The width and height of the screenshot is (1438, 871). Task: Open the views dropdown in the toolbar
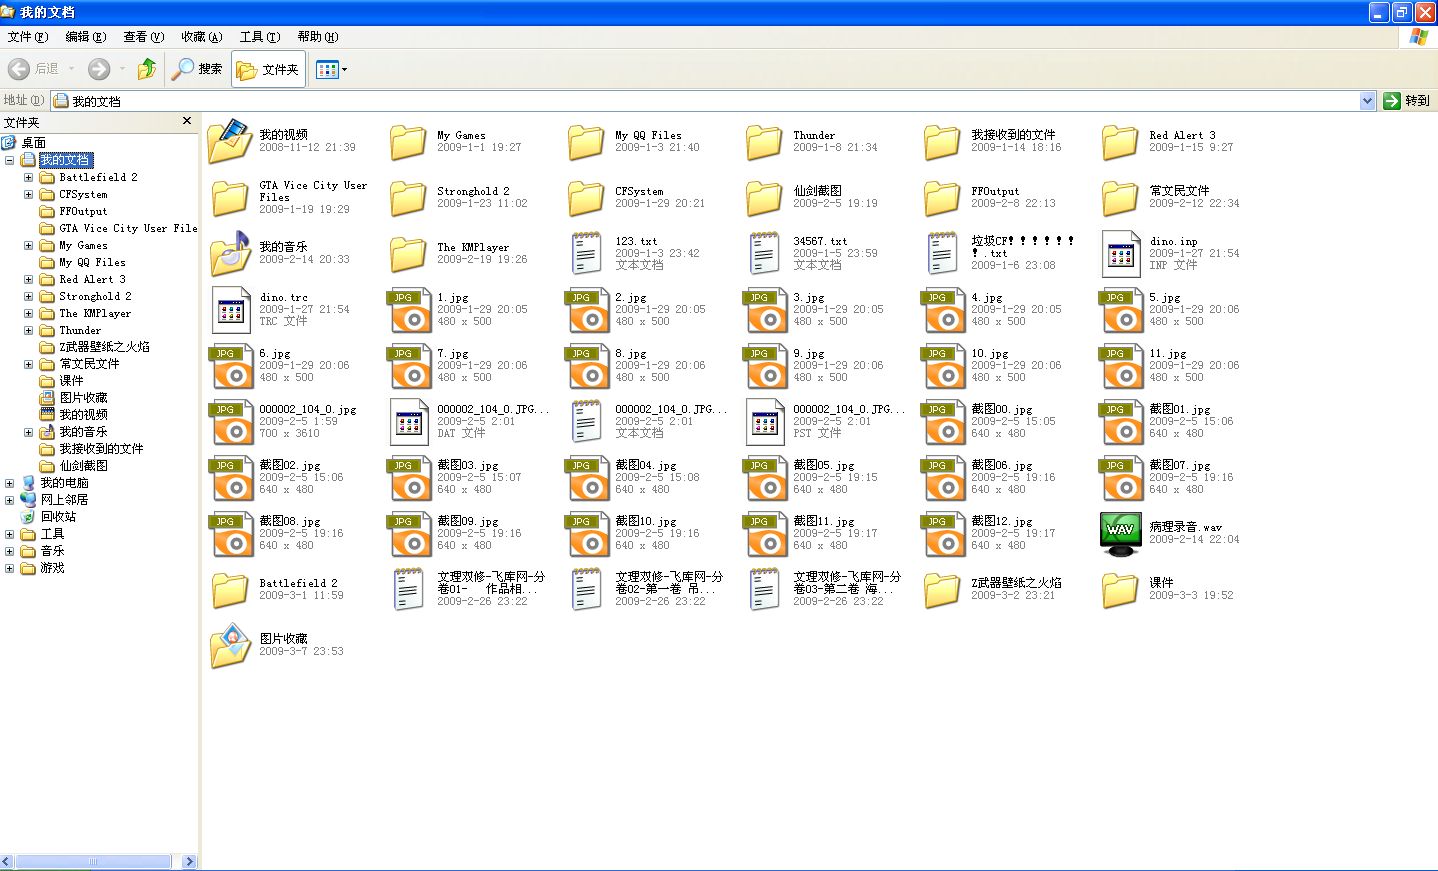click(331, 69)
